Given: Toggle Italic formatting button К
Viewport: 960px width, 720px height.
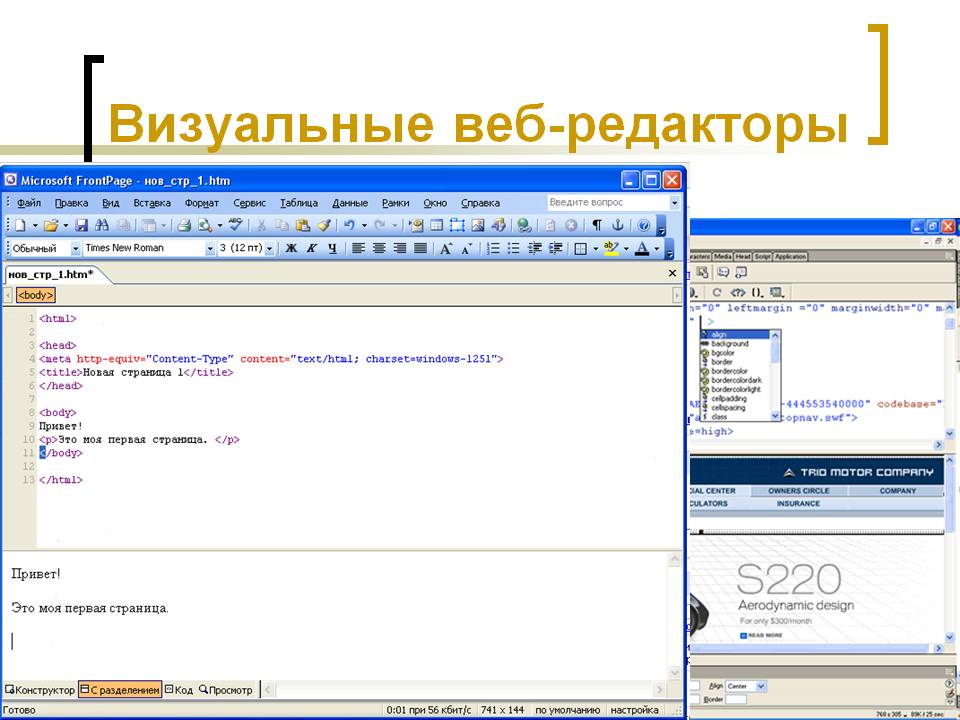Looking at the screenshot, I should [311, 249].
